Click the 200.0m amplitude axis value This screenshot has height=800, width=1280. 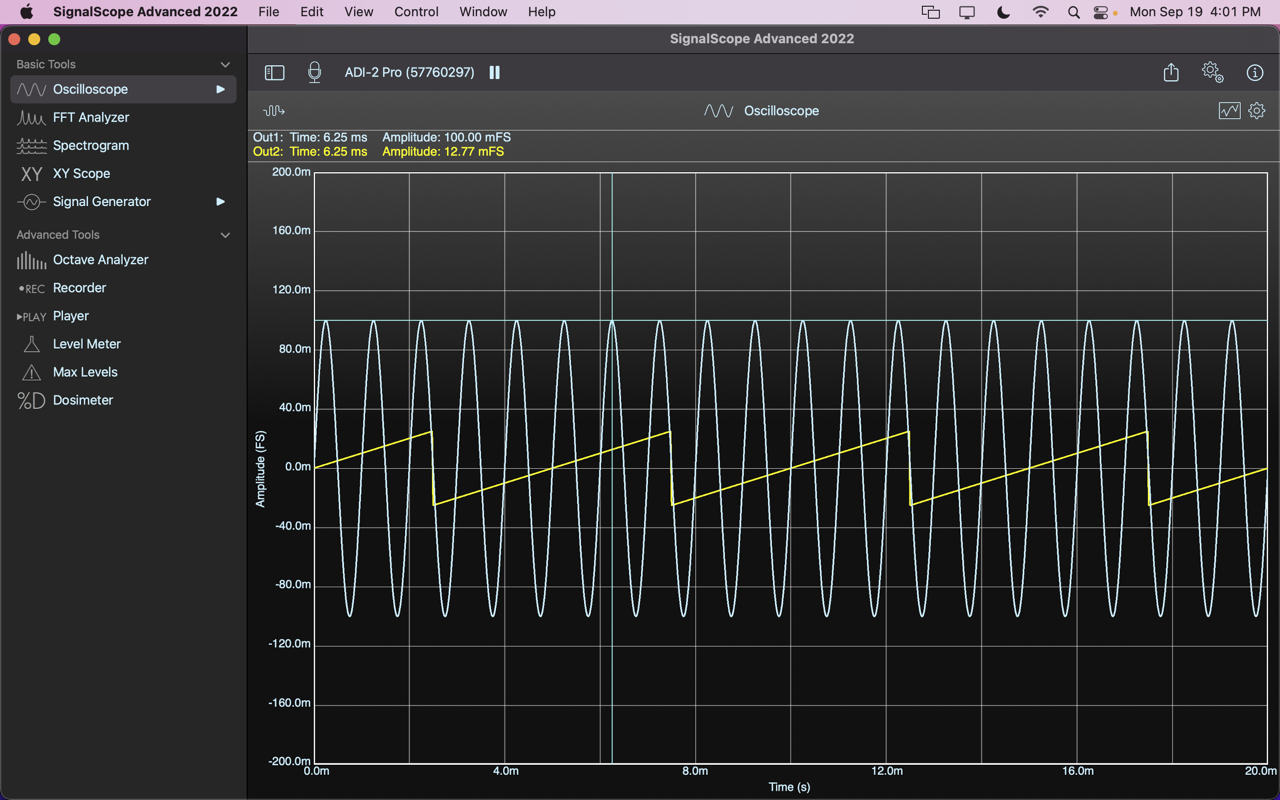[x=291, y=172]
